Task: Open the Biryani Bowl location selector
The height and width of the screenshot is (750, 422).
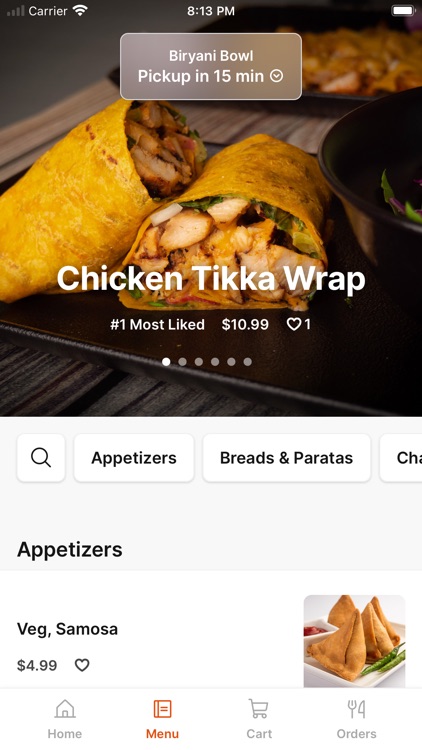Action: pos(211,66)
